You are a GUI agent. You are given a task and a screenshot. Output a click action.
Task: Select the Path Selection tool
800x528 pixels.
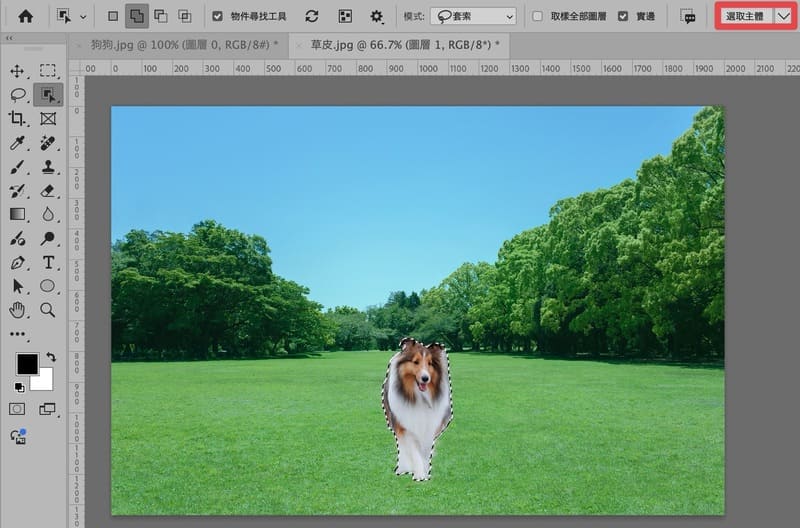point(17,286)
